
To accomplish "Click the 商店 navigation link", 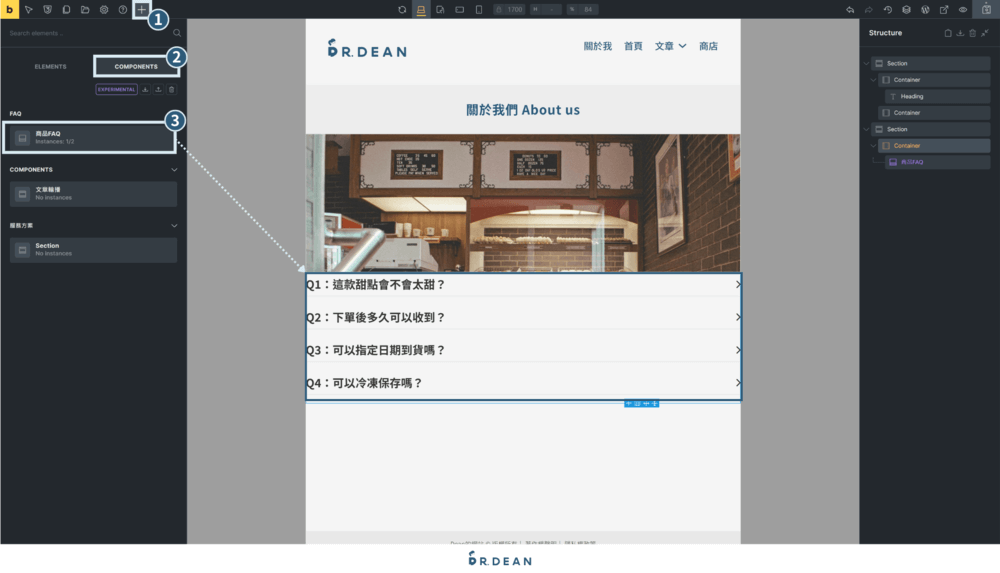I will click(x=708, y=46).
